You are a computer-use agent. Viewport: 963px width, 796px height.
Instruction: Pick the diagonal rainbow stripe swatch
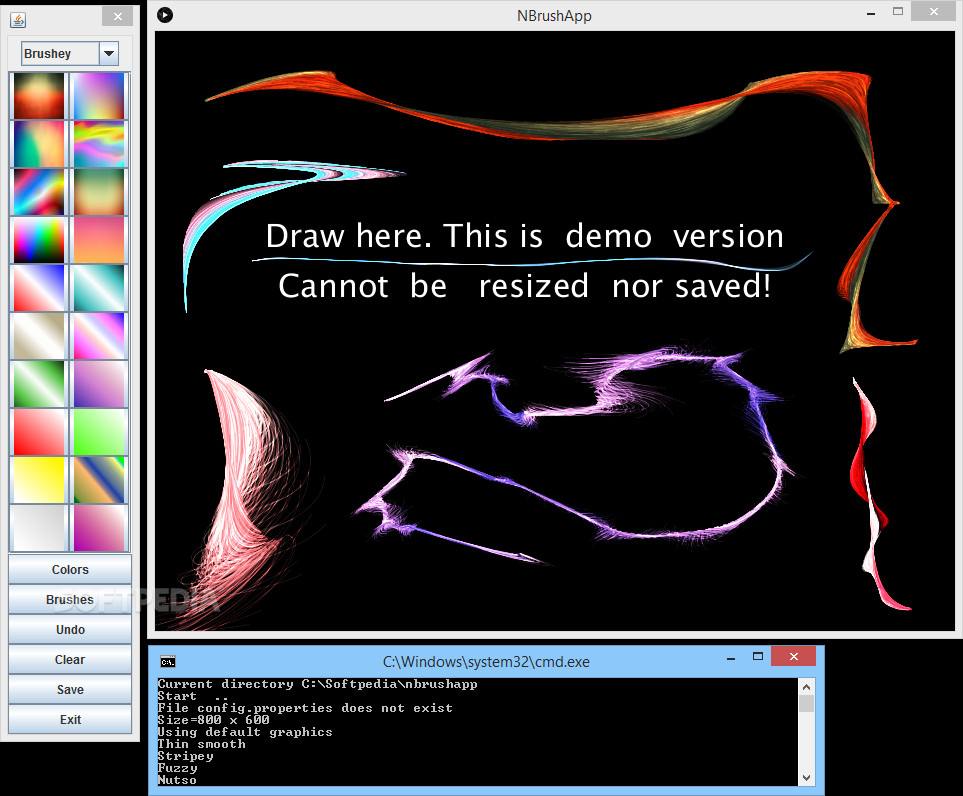point(39,192)
